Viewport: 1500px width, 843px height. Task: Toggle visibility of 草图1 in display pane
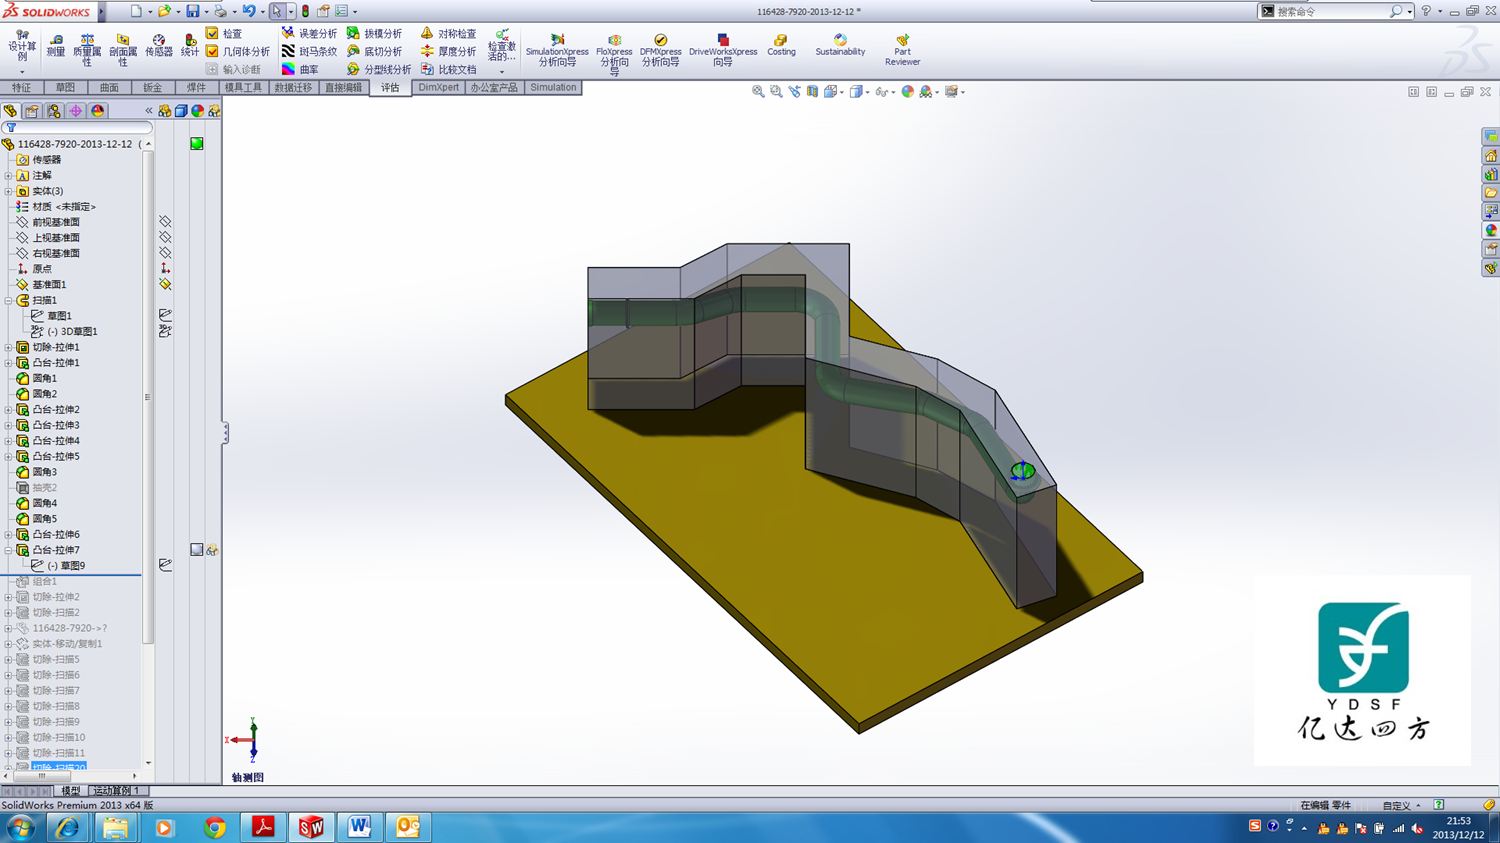165,316
